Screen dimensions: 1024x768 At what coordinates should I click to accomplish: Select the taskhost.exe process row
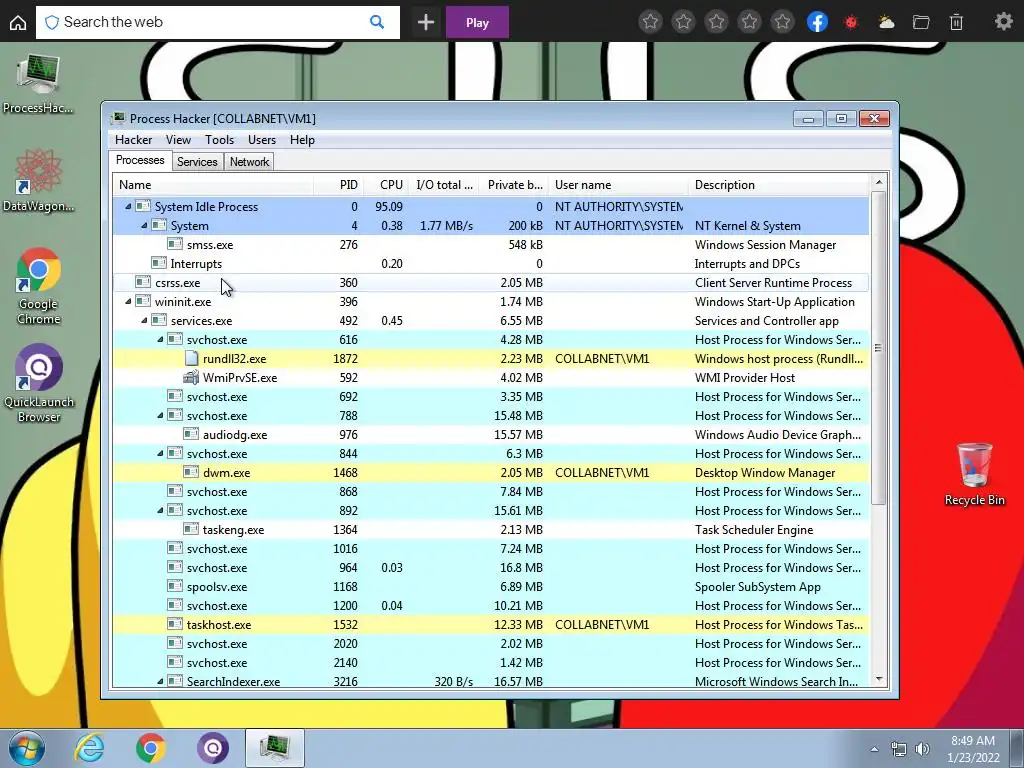point(491,625)
